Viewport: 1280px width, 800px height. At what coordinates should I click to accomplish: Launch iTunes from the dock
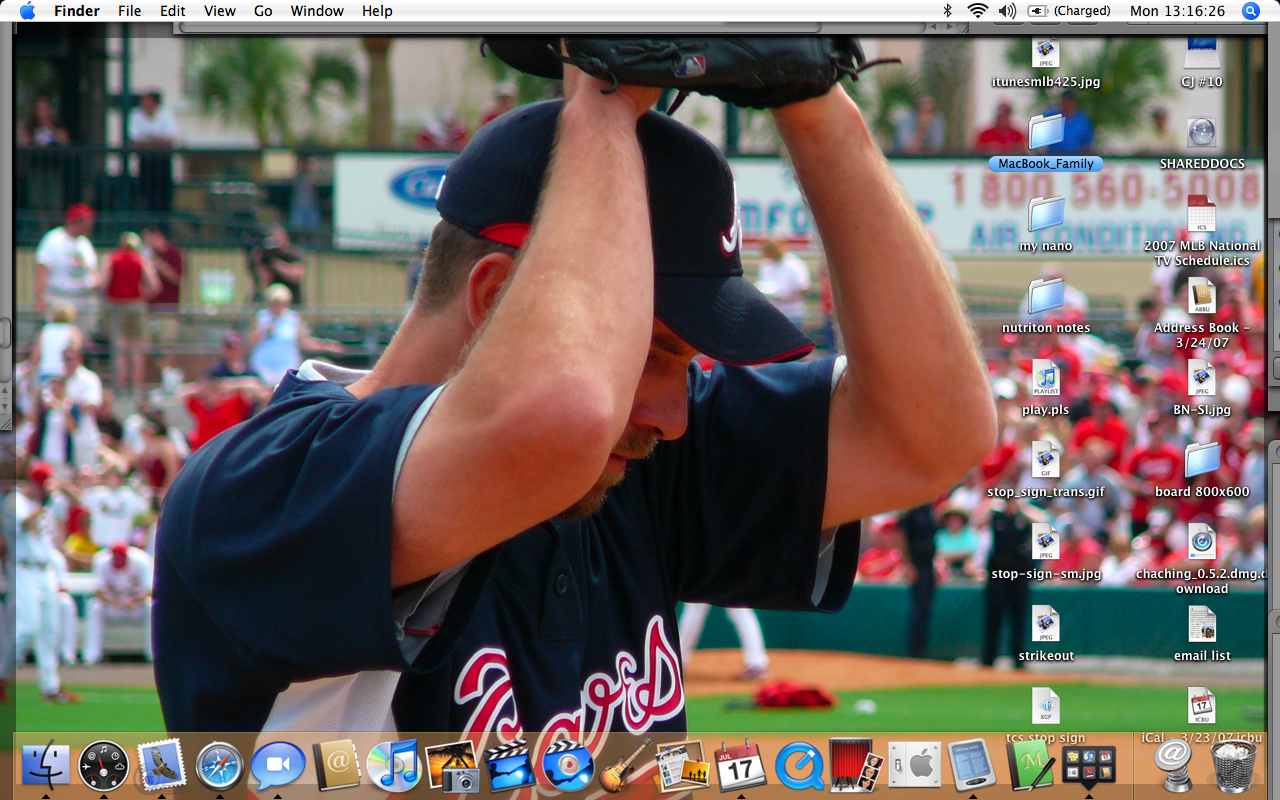tap(393, 766)
